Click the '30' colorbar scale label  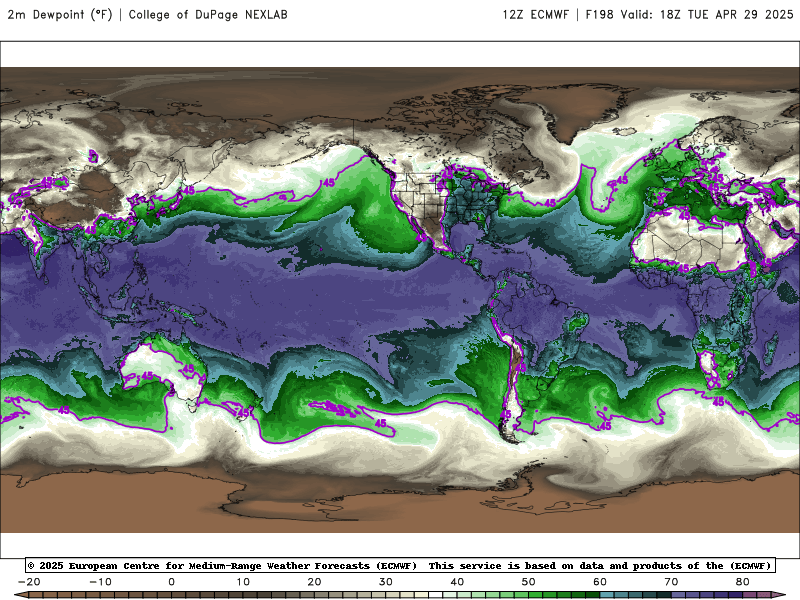pyautogui.click(x=386, y=582)
